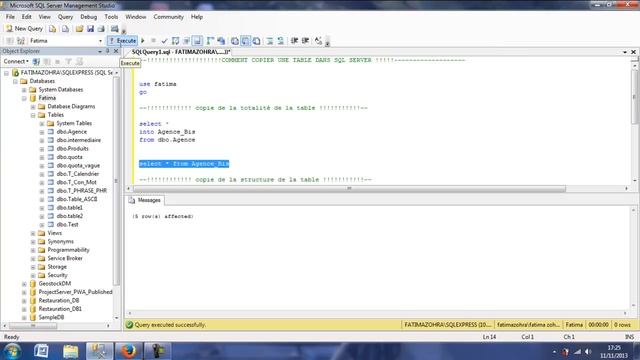The image size is (640, 360).
Task: Click the editor horizontal scrollbar
Action: (x=349, y=189)
